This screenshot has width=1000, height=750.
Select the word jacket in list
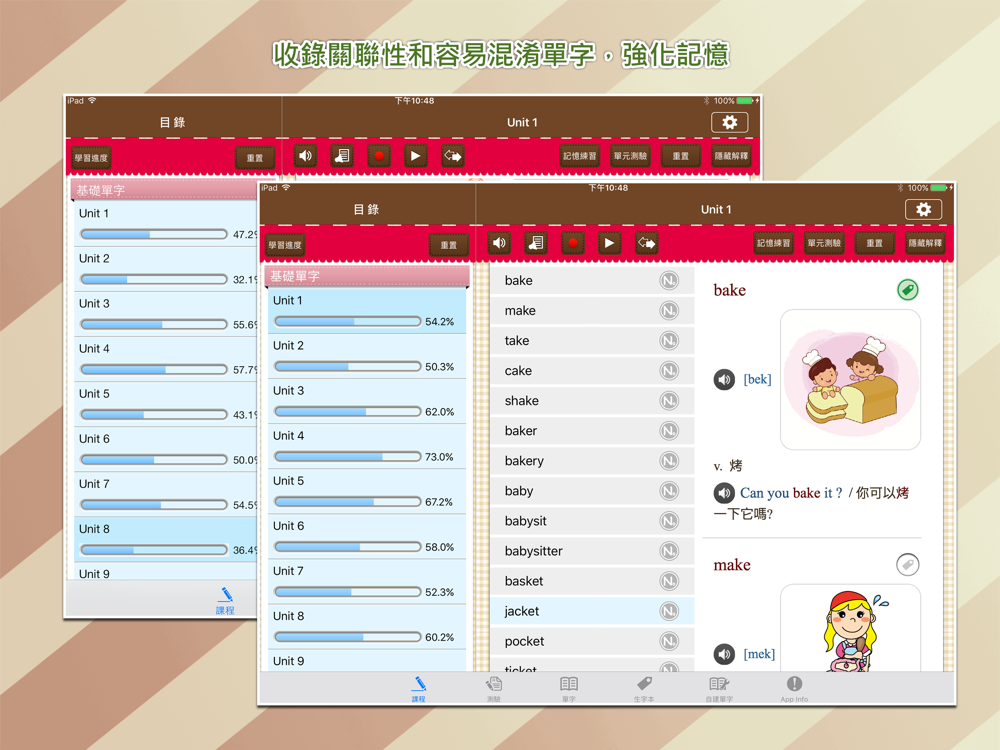[x=592, y=611]
